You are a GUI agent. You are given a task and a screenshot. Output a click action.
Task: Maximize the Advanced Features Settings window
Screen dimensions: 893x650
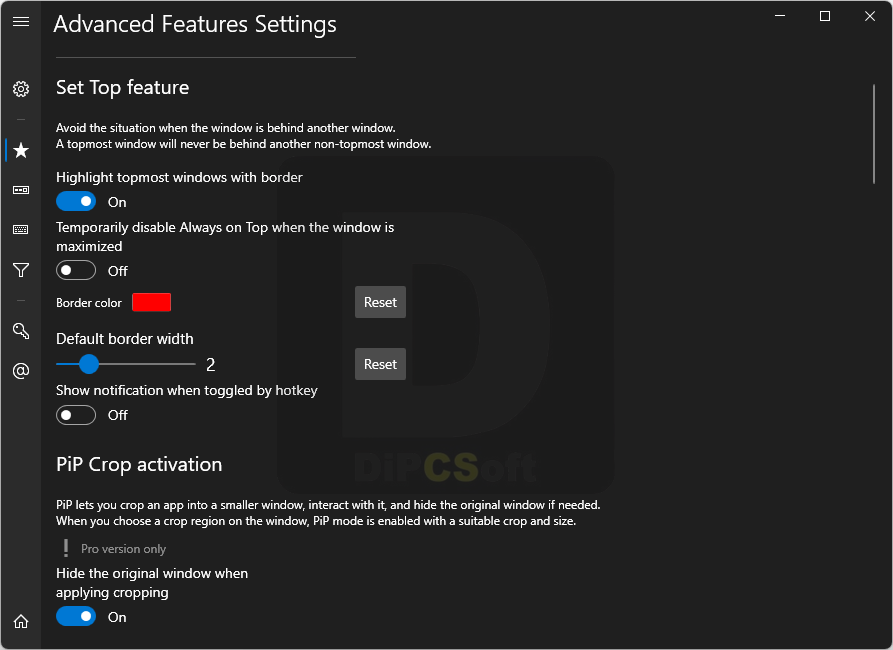coord(825,17)
